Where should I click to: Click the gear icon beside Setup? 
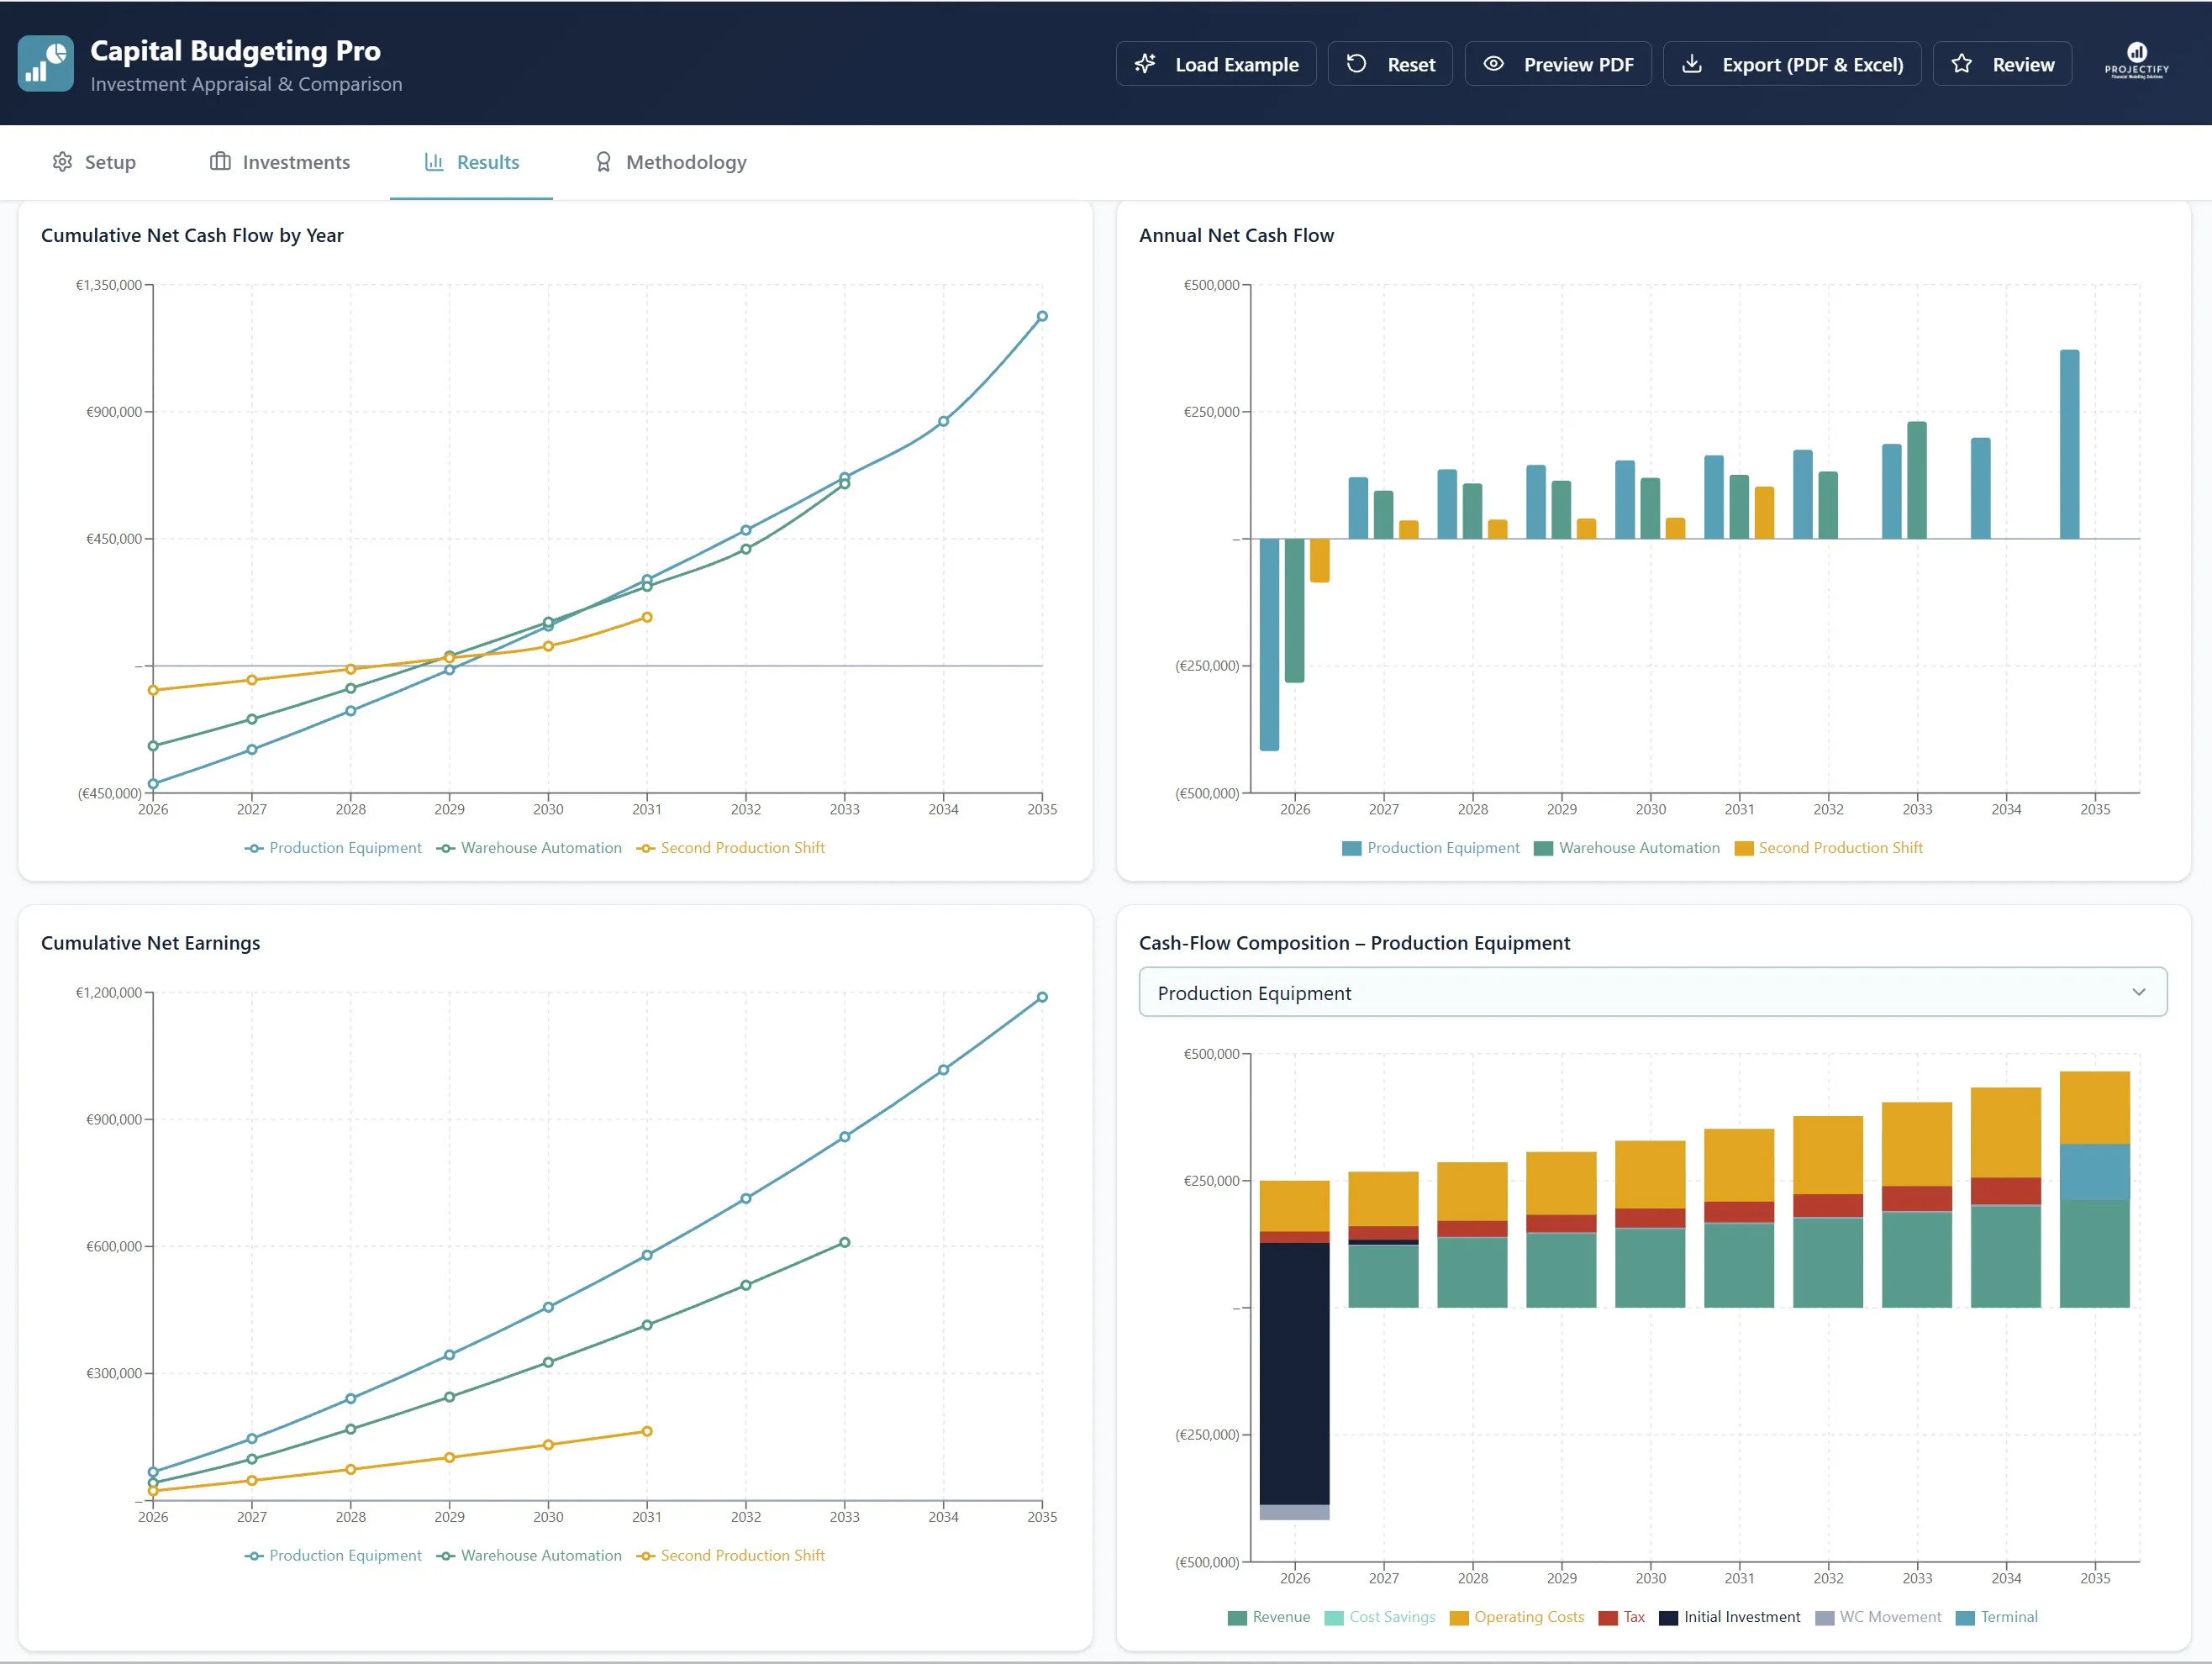coord(62,162)
